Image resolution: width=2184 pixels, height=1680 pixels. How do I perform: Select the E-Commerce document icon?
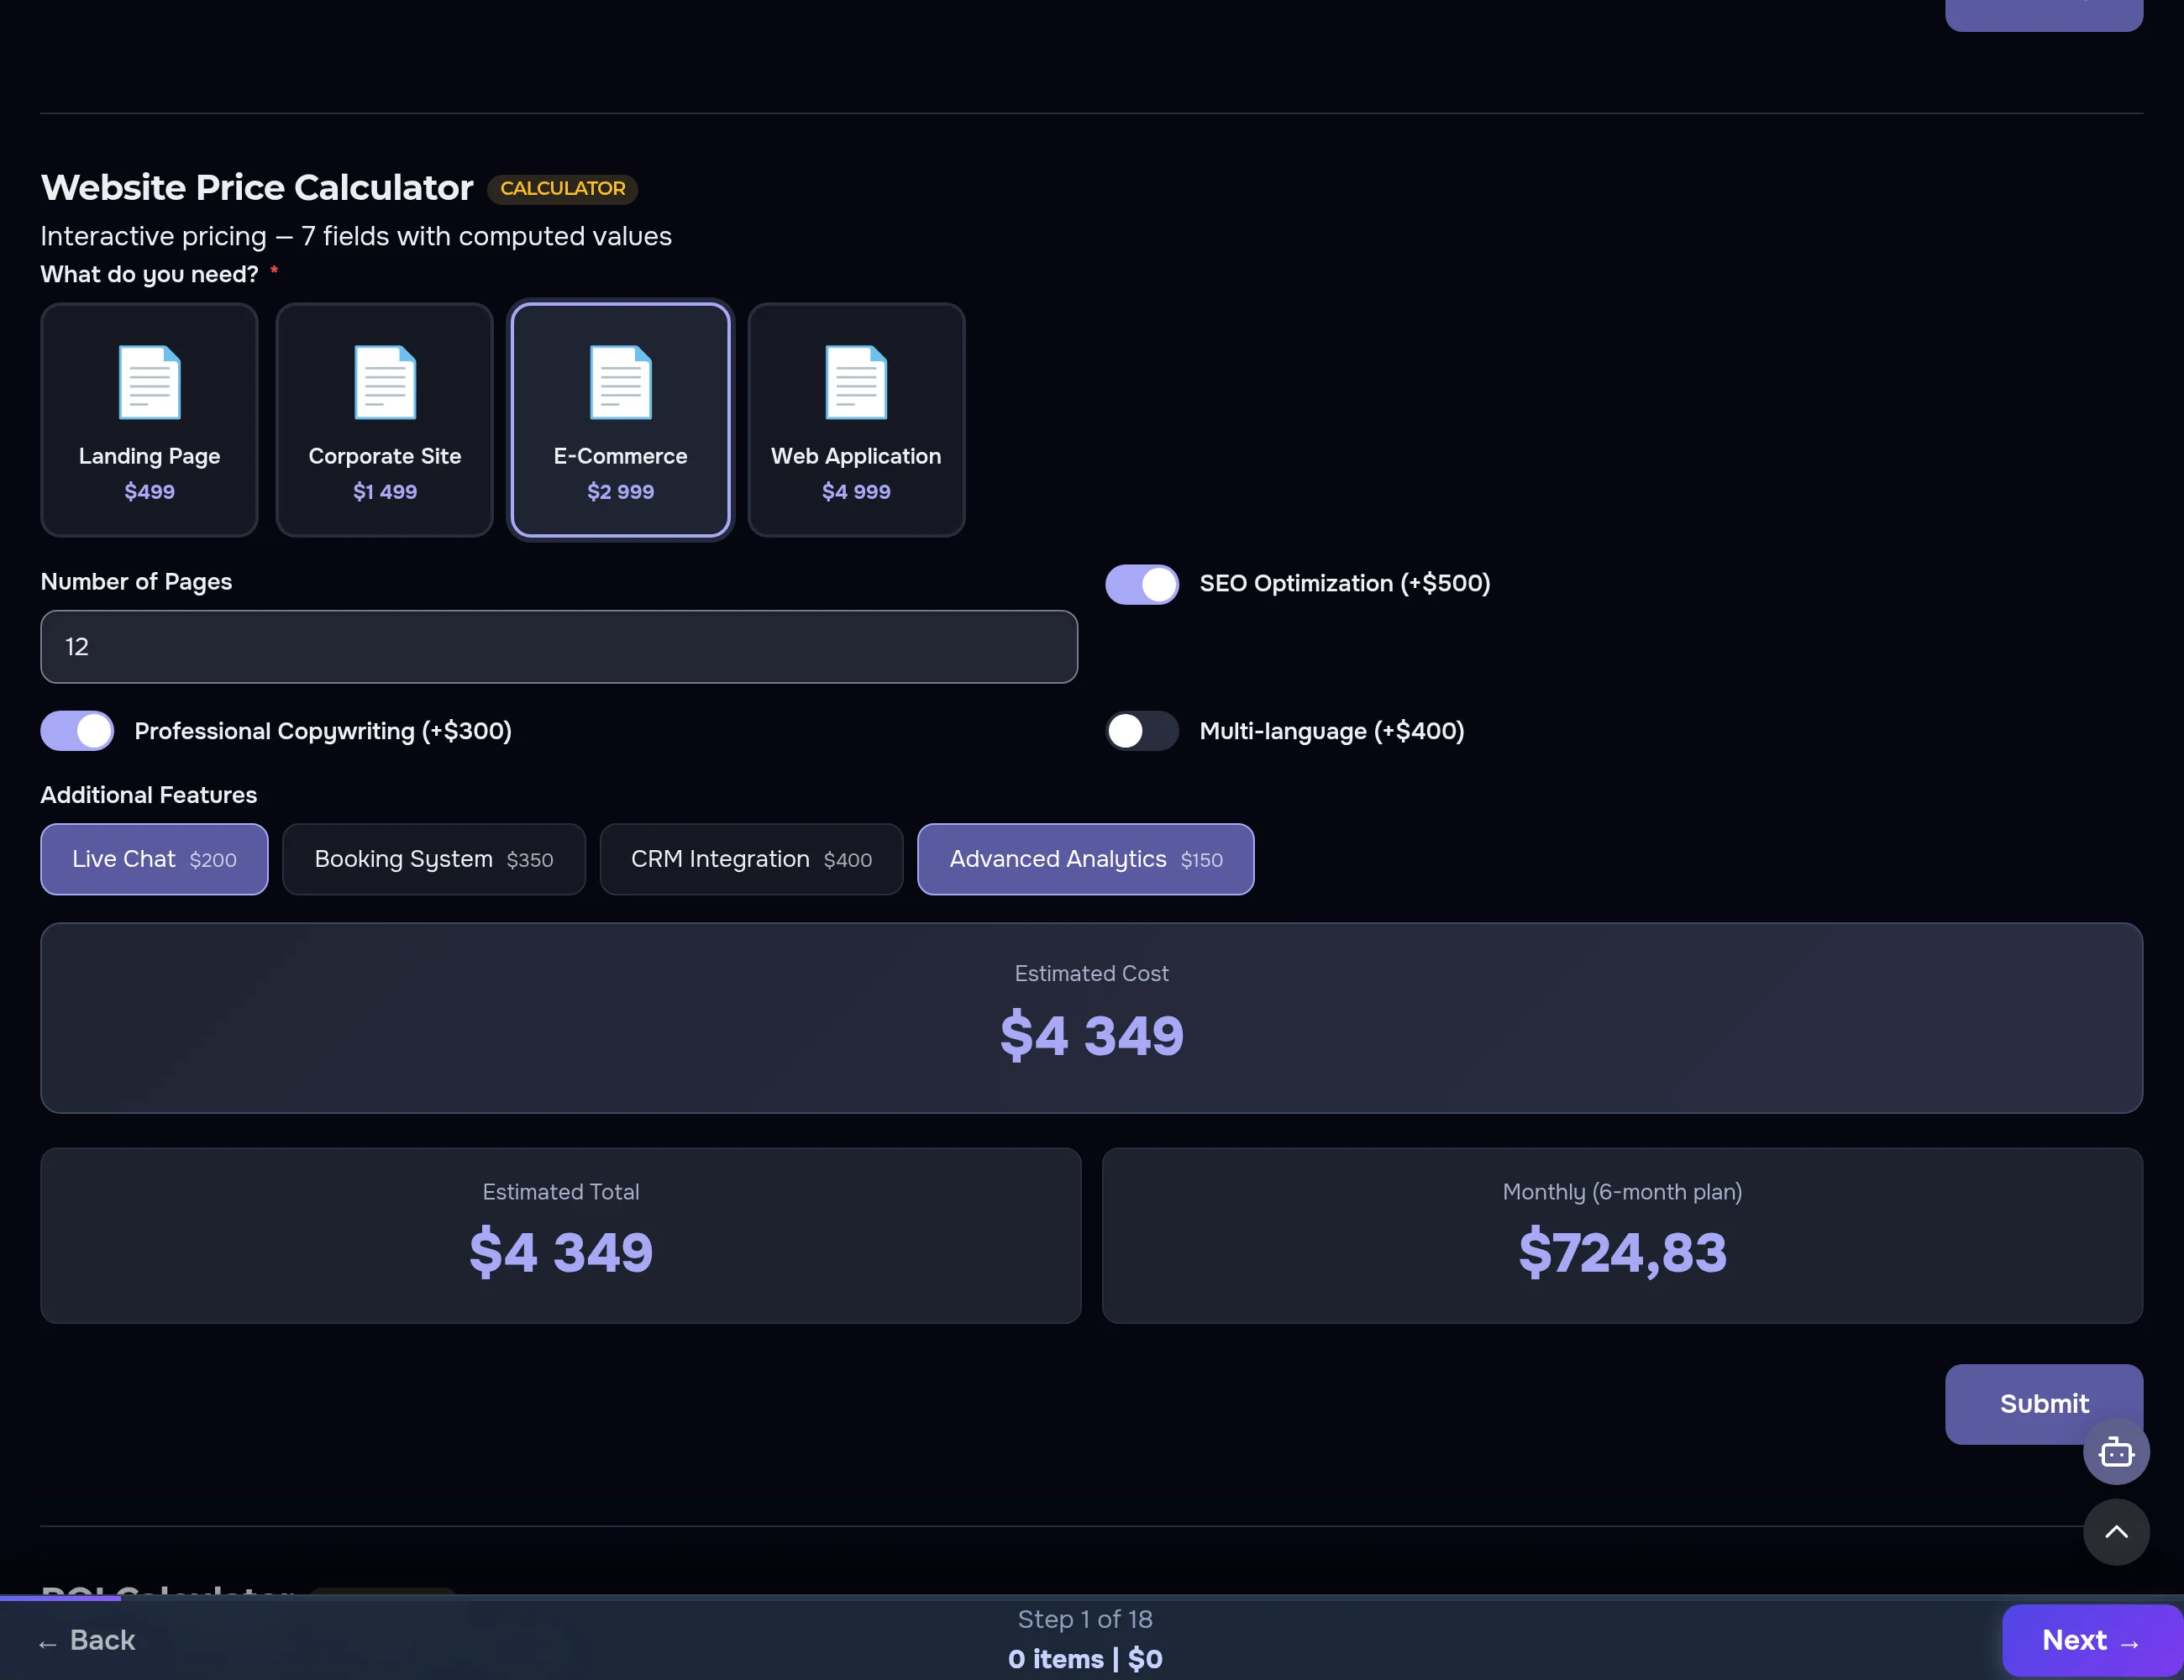click(x=620, y=382)
